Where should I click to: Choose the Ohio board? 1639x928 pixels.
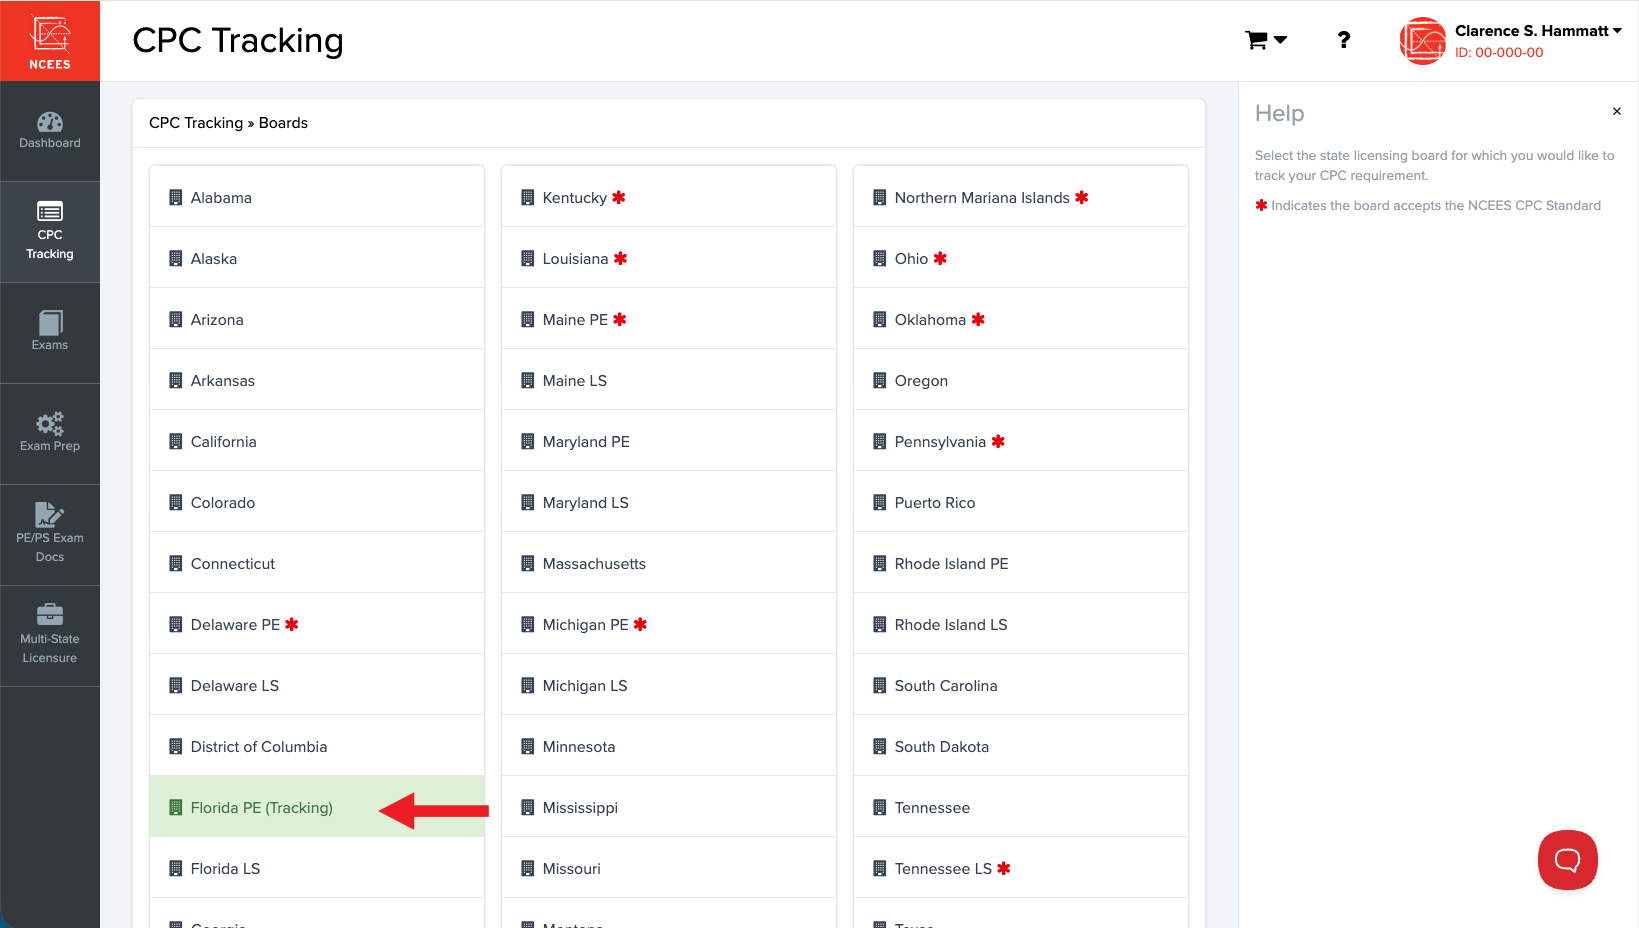pyautogui.click(x=1021, y=258)
